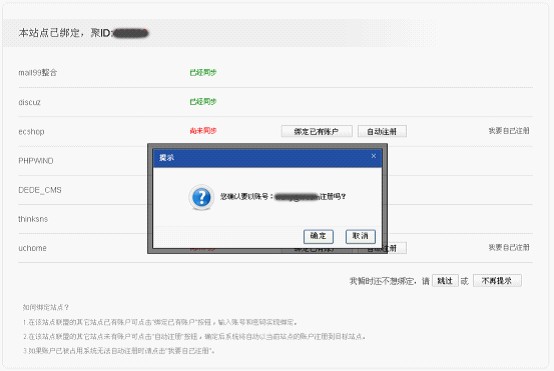Click the dialog's account confirmation message
Viewport: 554px width, 371px height.
[283, 196]
